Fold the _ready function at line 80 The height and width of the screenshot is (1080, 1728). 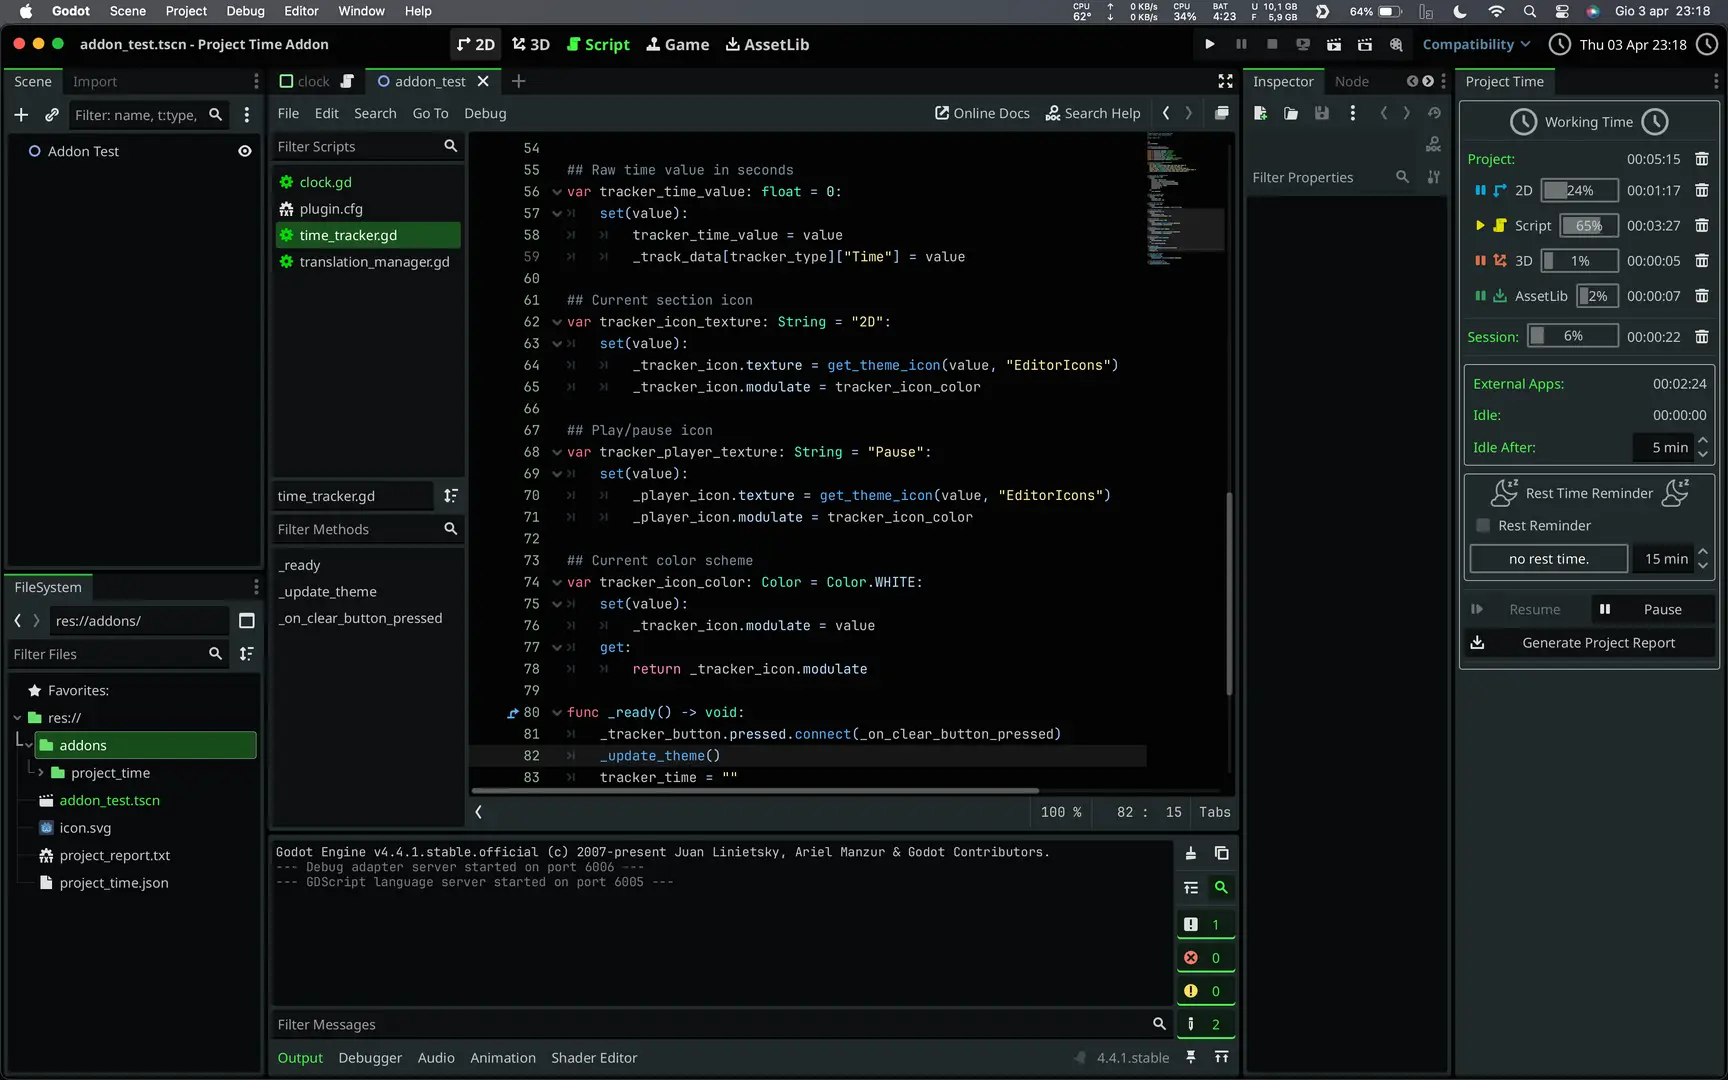pyautogui.click(x=557, y=713)
